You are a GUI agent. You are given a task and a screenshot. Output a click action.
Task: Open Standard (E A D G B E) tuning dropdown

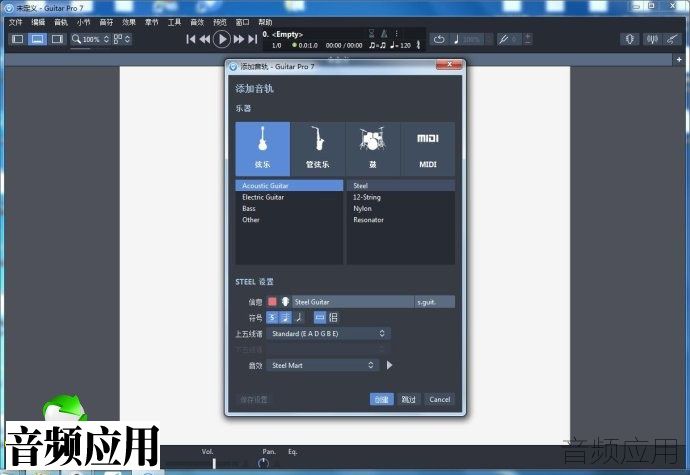tap(329, 334)
